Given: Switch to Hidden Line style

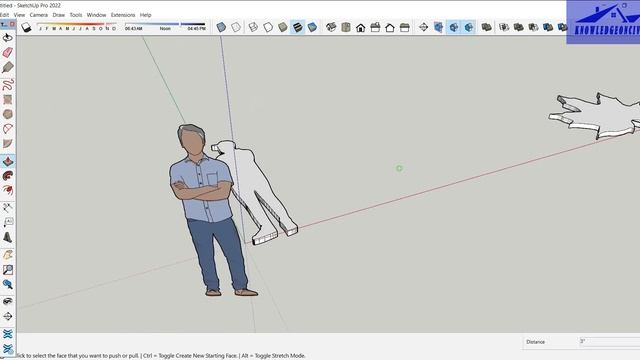Looking at the screenshot, I should pyautogui.click(x=268, y=27).
